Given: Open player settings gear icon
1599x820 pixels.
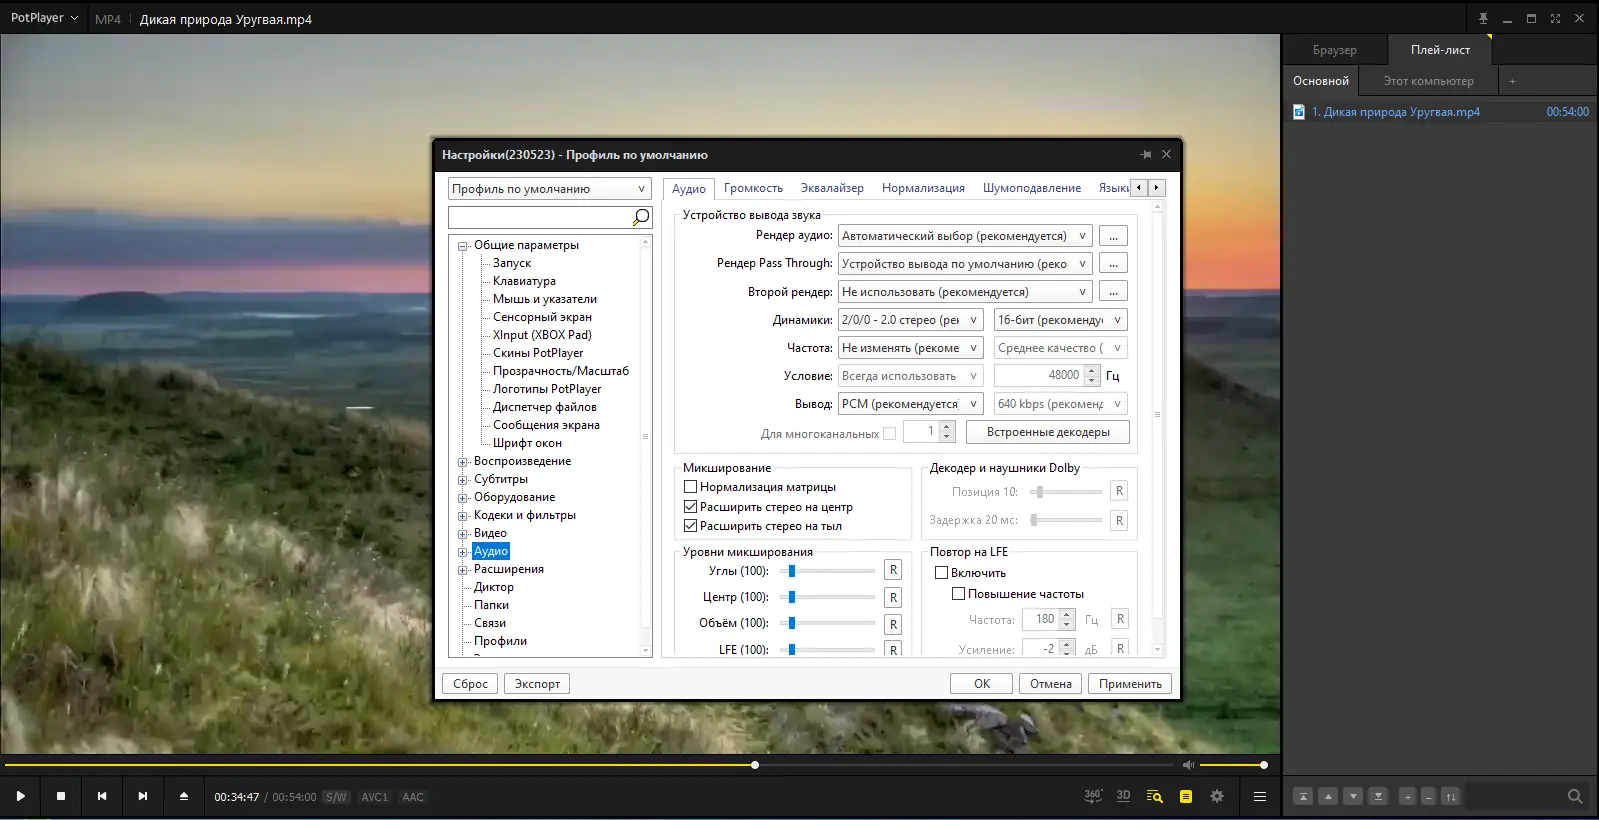Looking at the screenshot, I should 1217,796.
